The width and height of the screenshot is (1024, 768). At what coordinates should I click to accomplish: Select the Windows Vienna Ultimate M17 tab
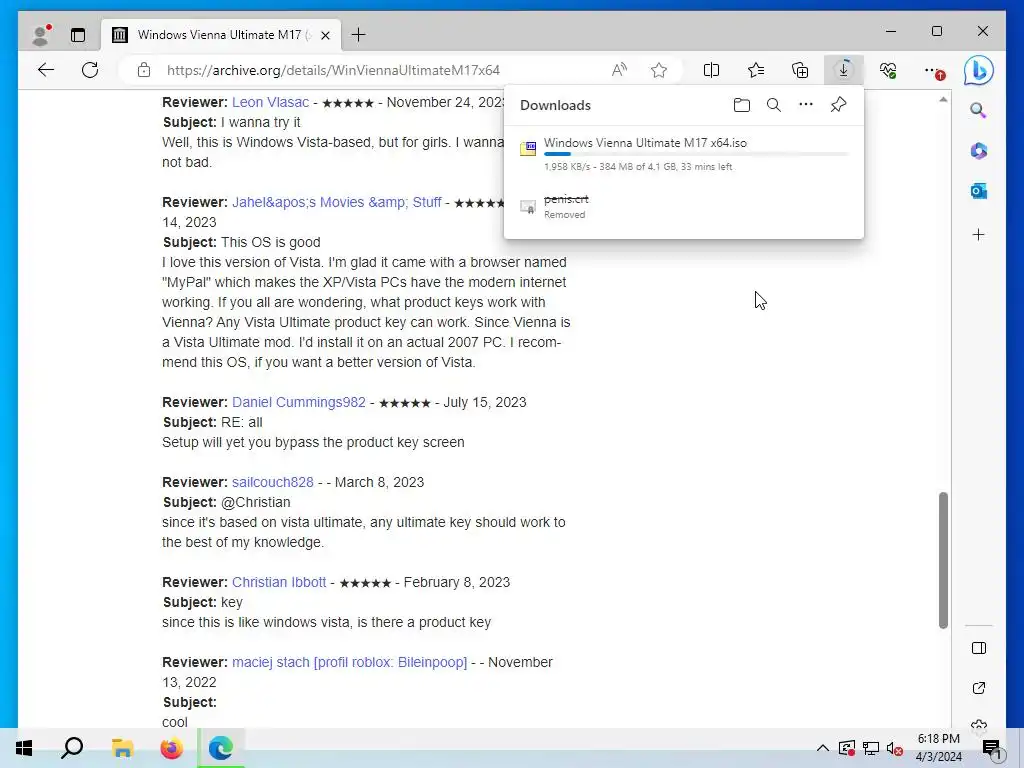point(221,35)
